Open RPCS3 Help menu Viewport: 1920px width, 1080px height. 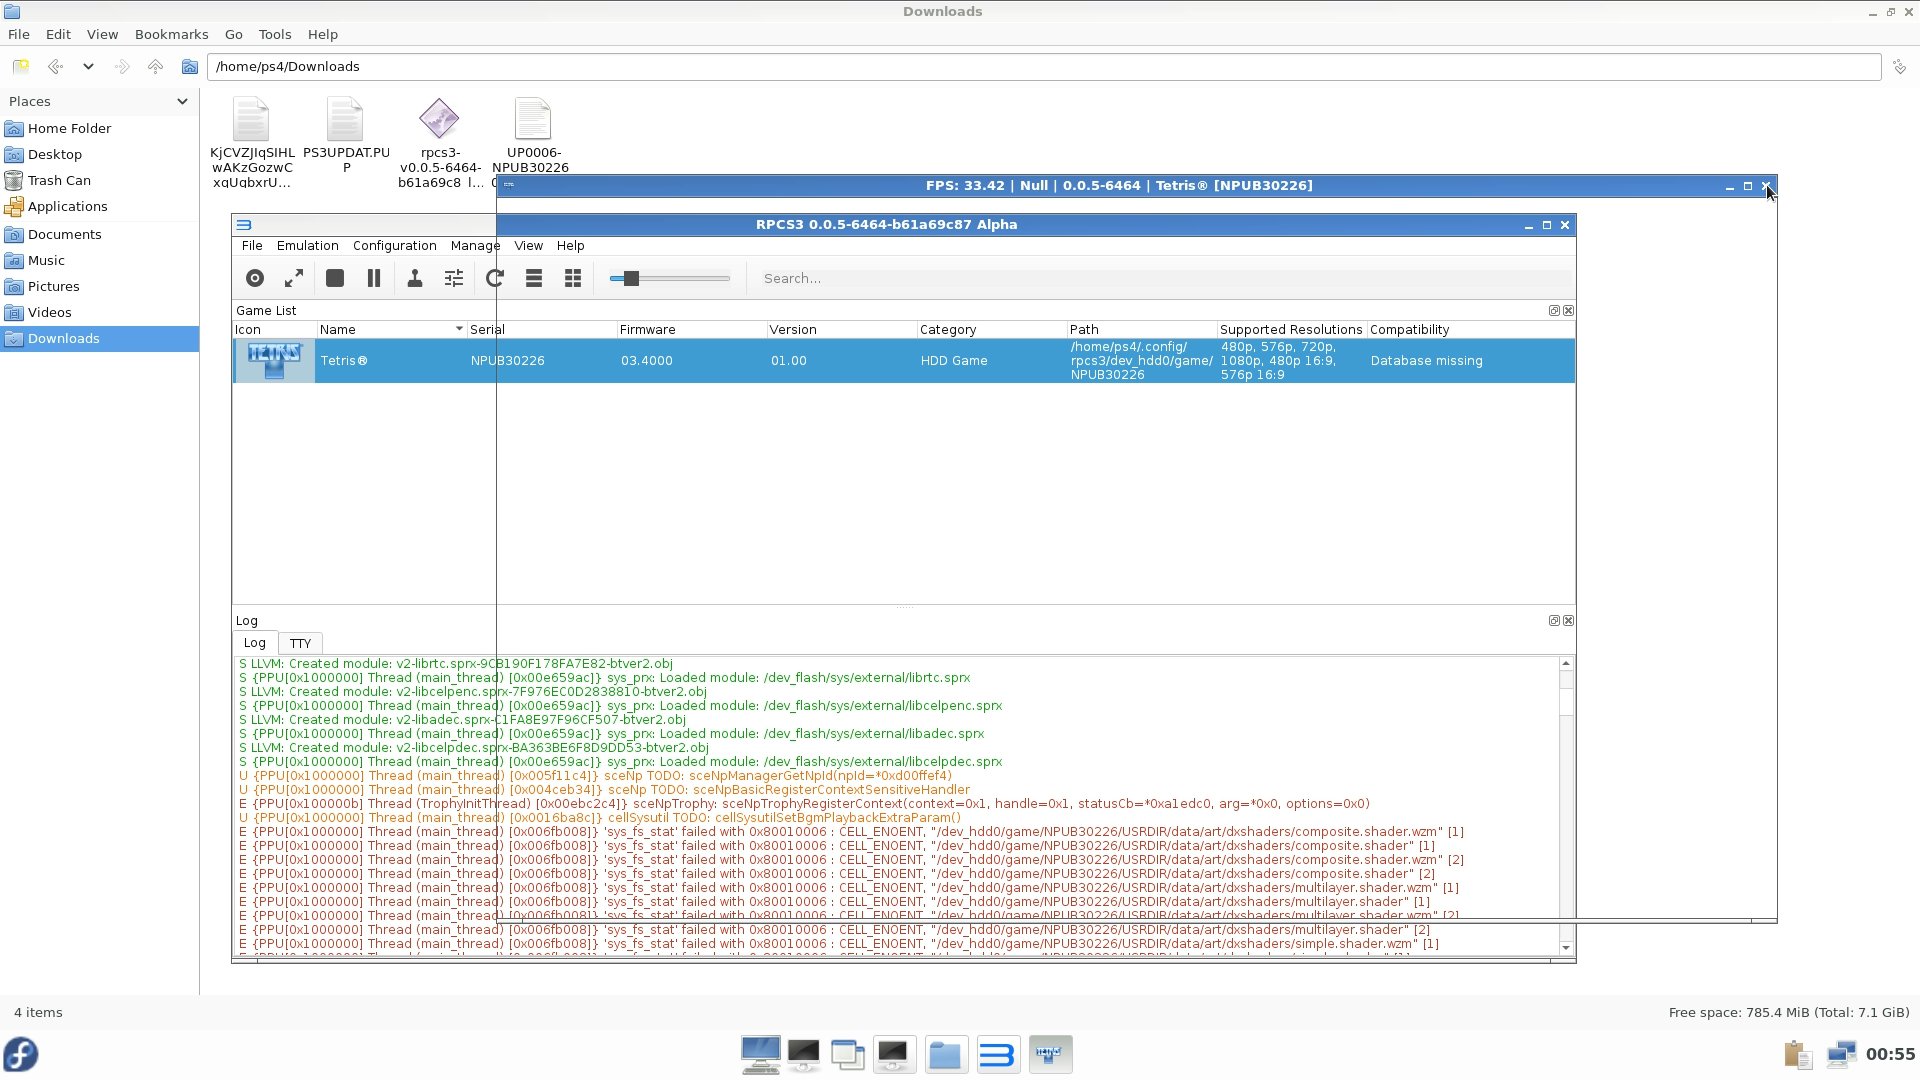tap(571, 246)
